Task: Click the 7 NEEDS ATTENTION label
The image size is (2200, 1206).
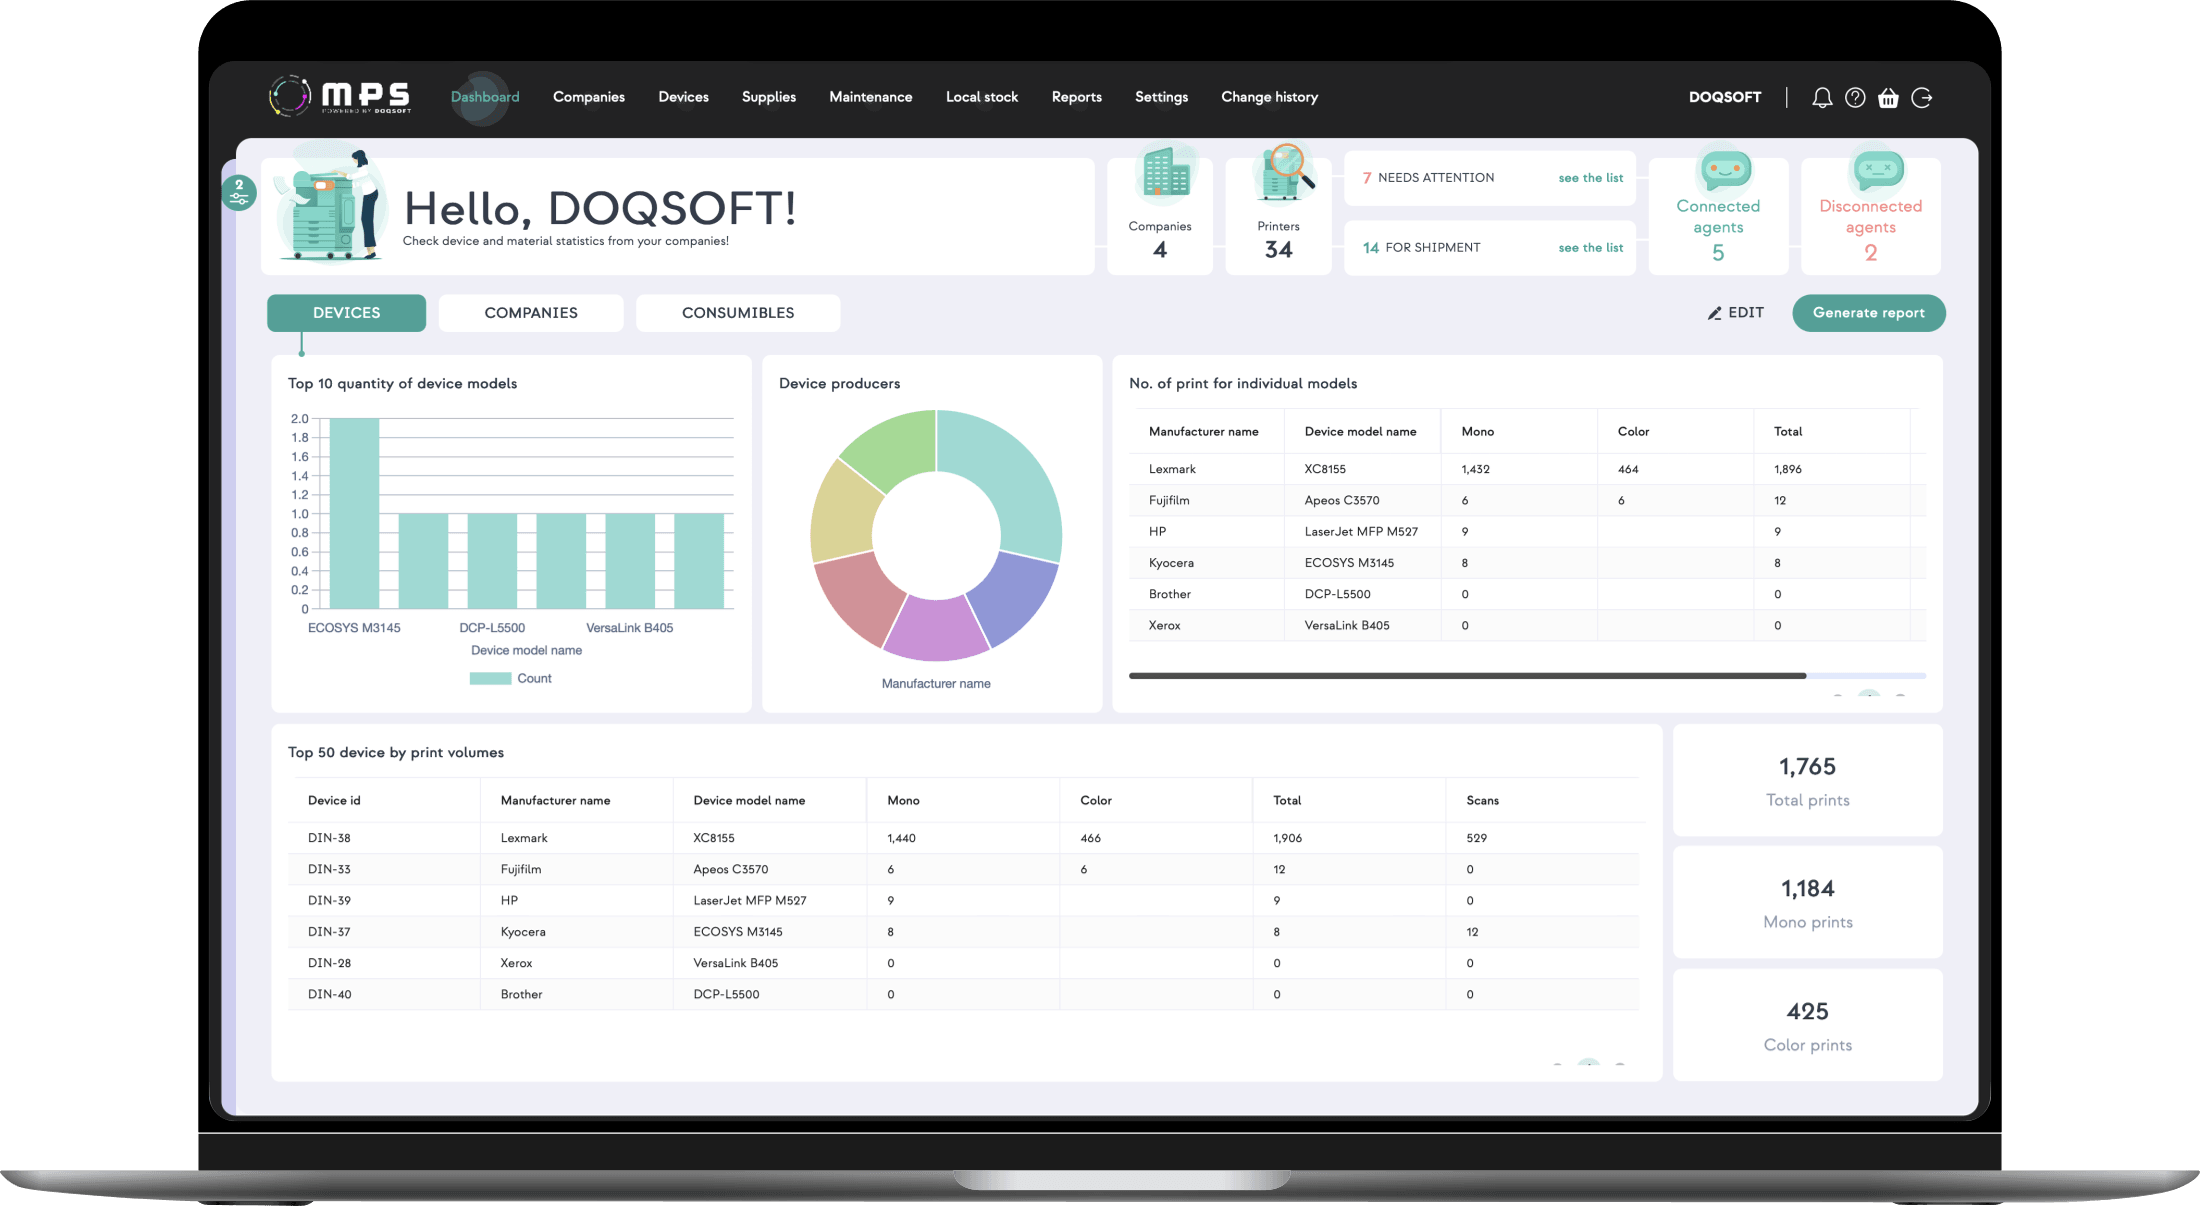Action: [1428, 178]
